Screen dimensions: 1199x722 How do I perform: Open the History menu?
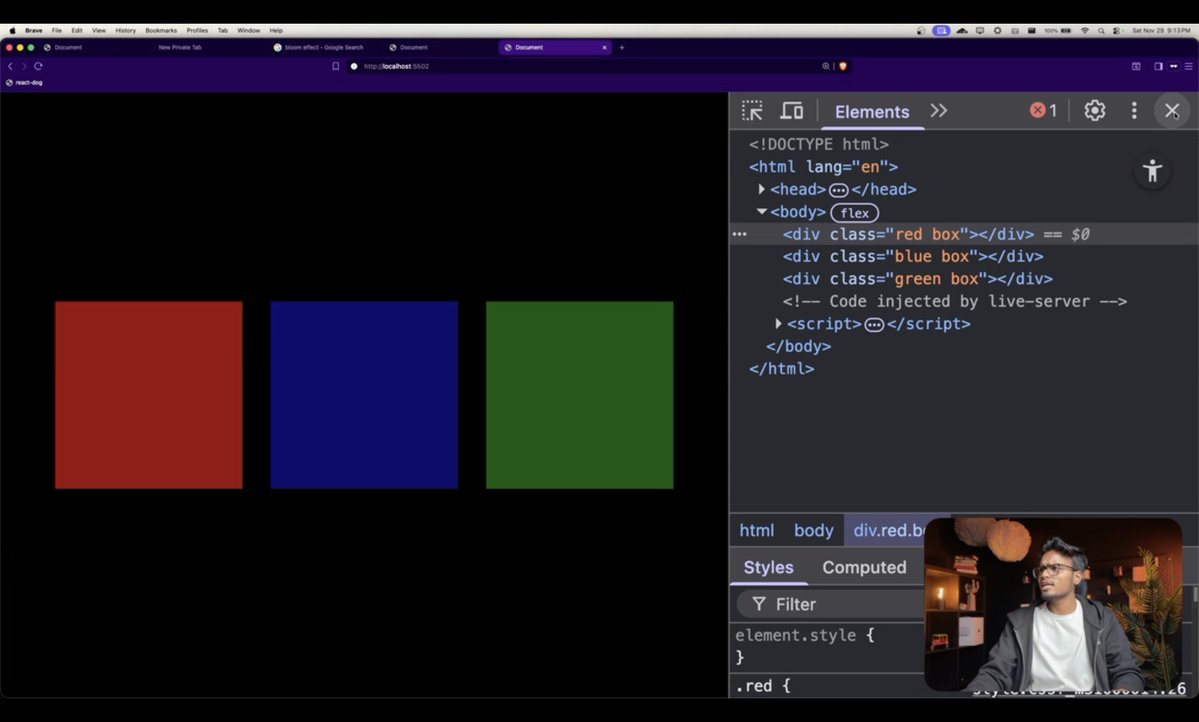[x=125, y=31]
